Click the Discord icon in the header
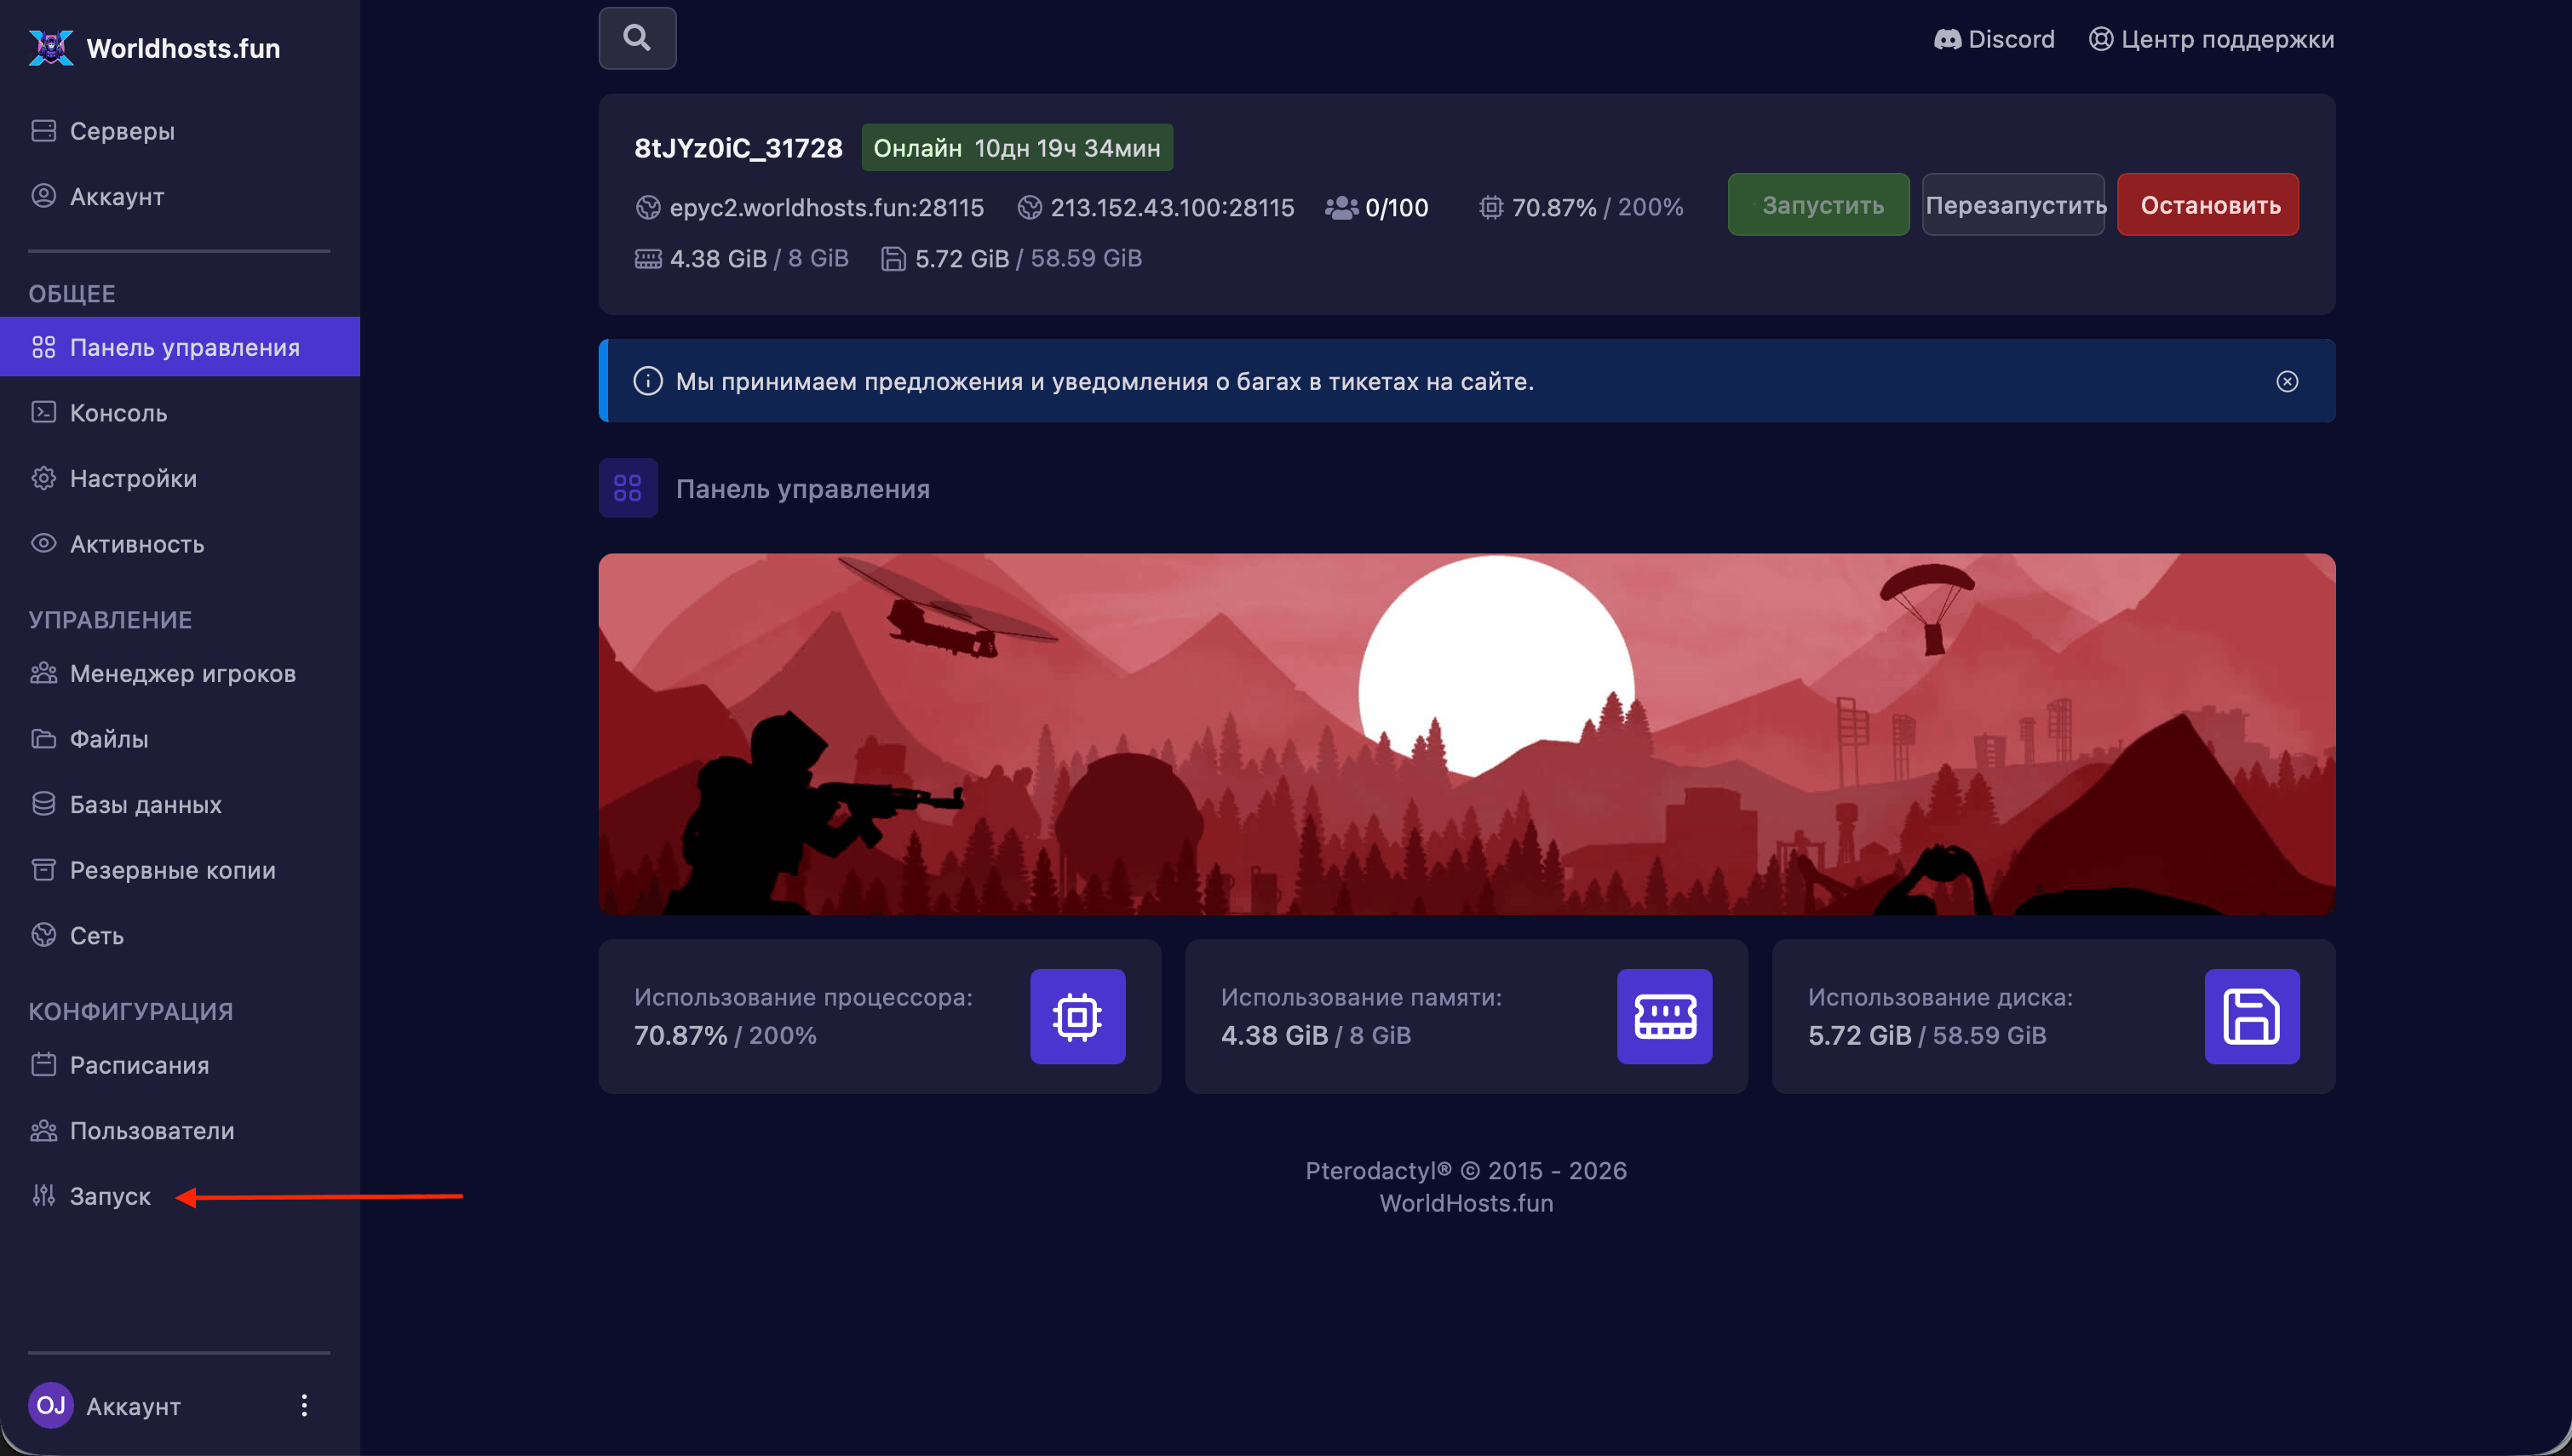This screenshot has width=2572, height=1456. 1947,39
